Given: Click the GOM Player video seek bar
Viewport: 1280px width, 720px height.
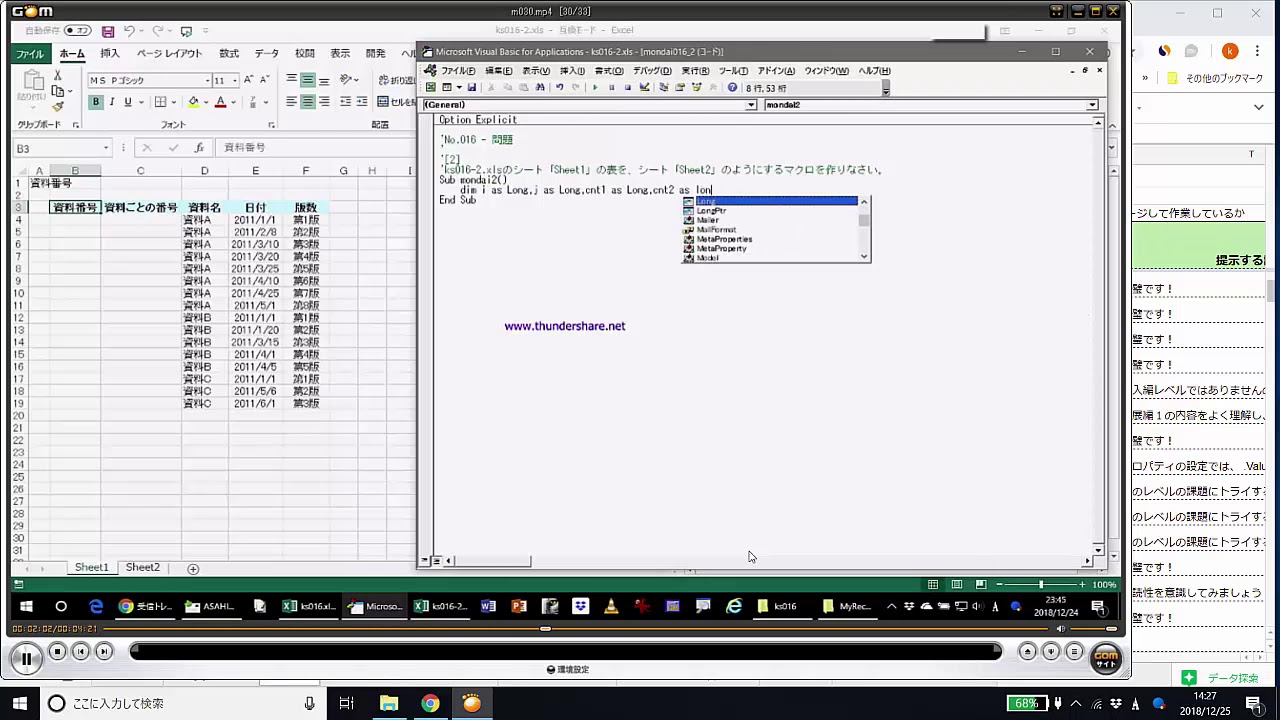Looking at the screenshot, I should coord(545,629).
